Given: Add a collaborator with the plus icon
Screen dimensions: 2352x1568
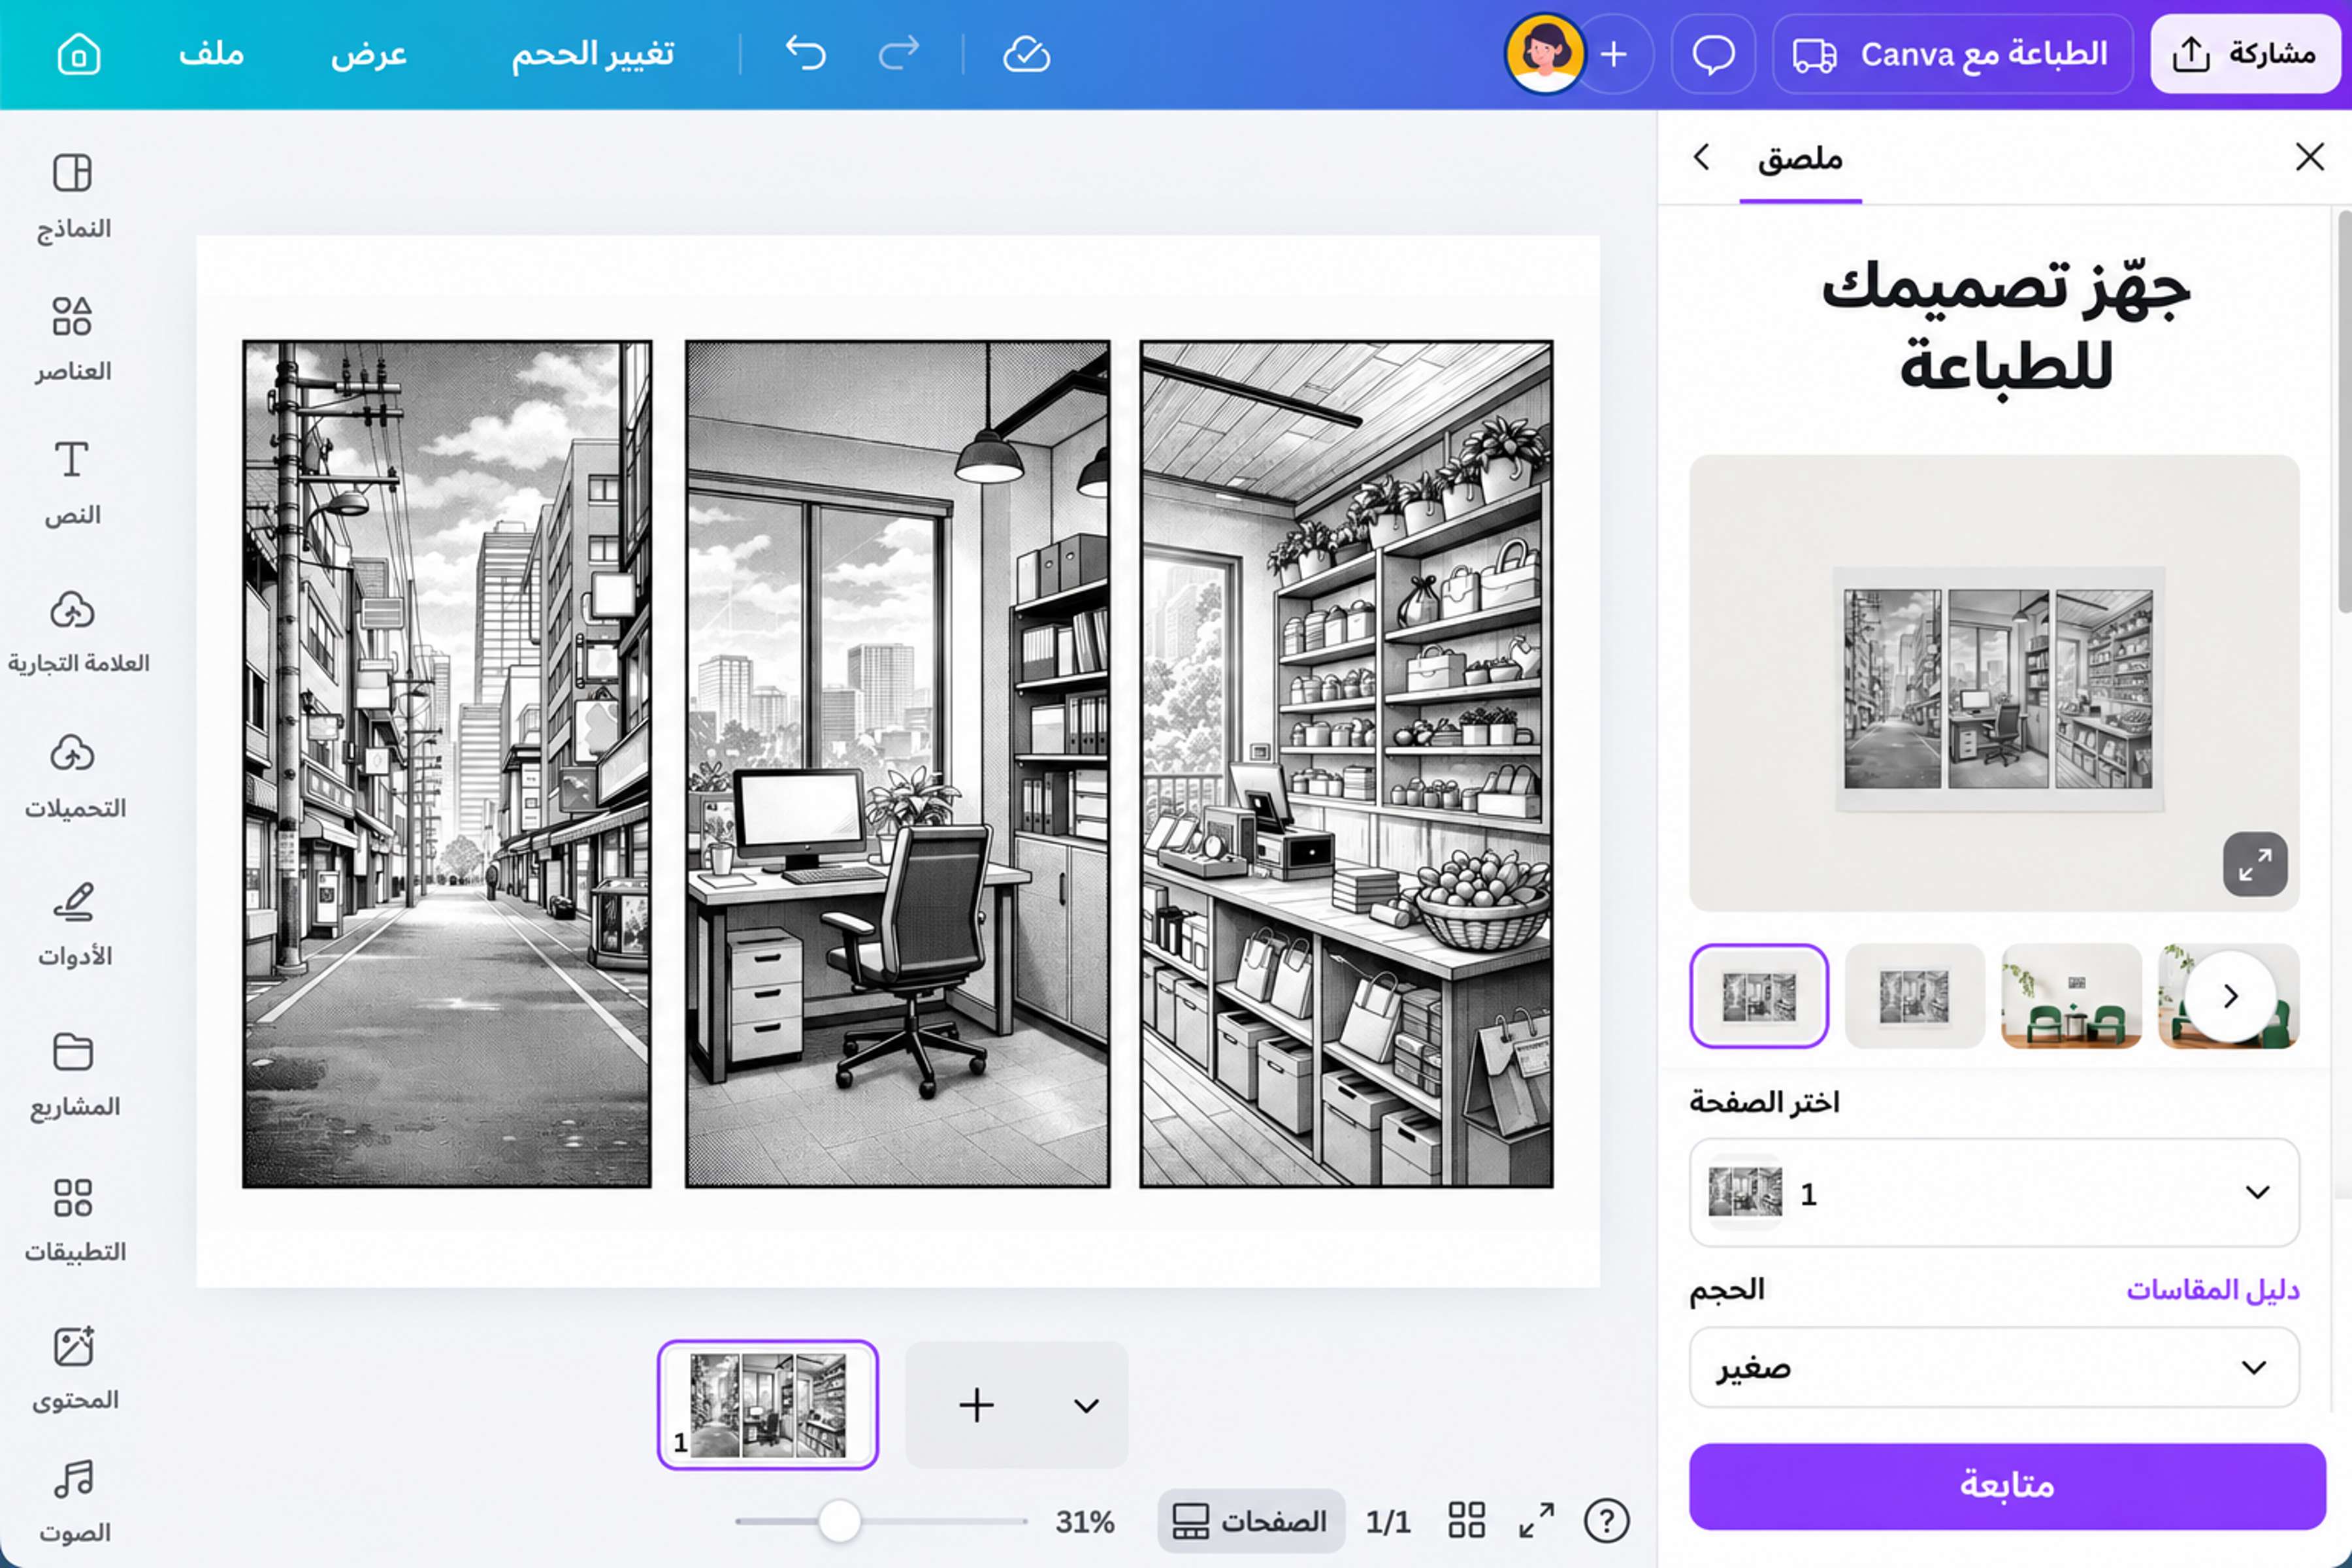Looking at the screenshot, I should pos(1614,54).
